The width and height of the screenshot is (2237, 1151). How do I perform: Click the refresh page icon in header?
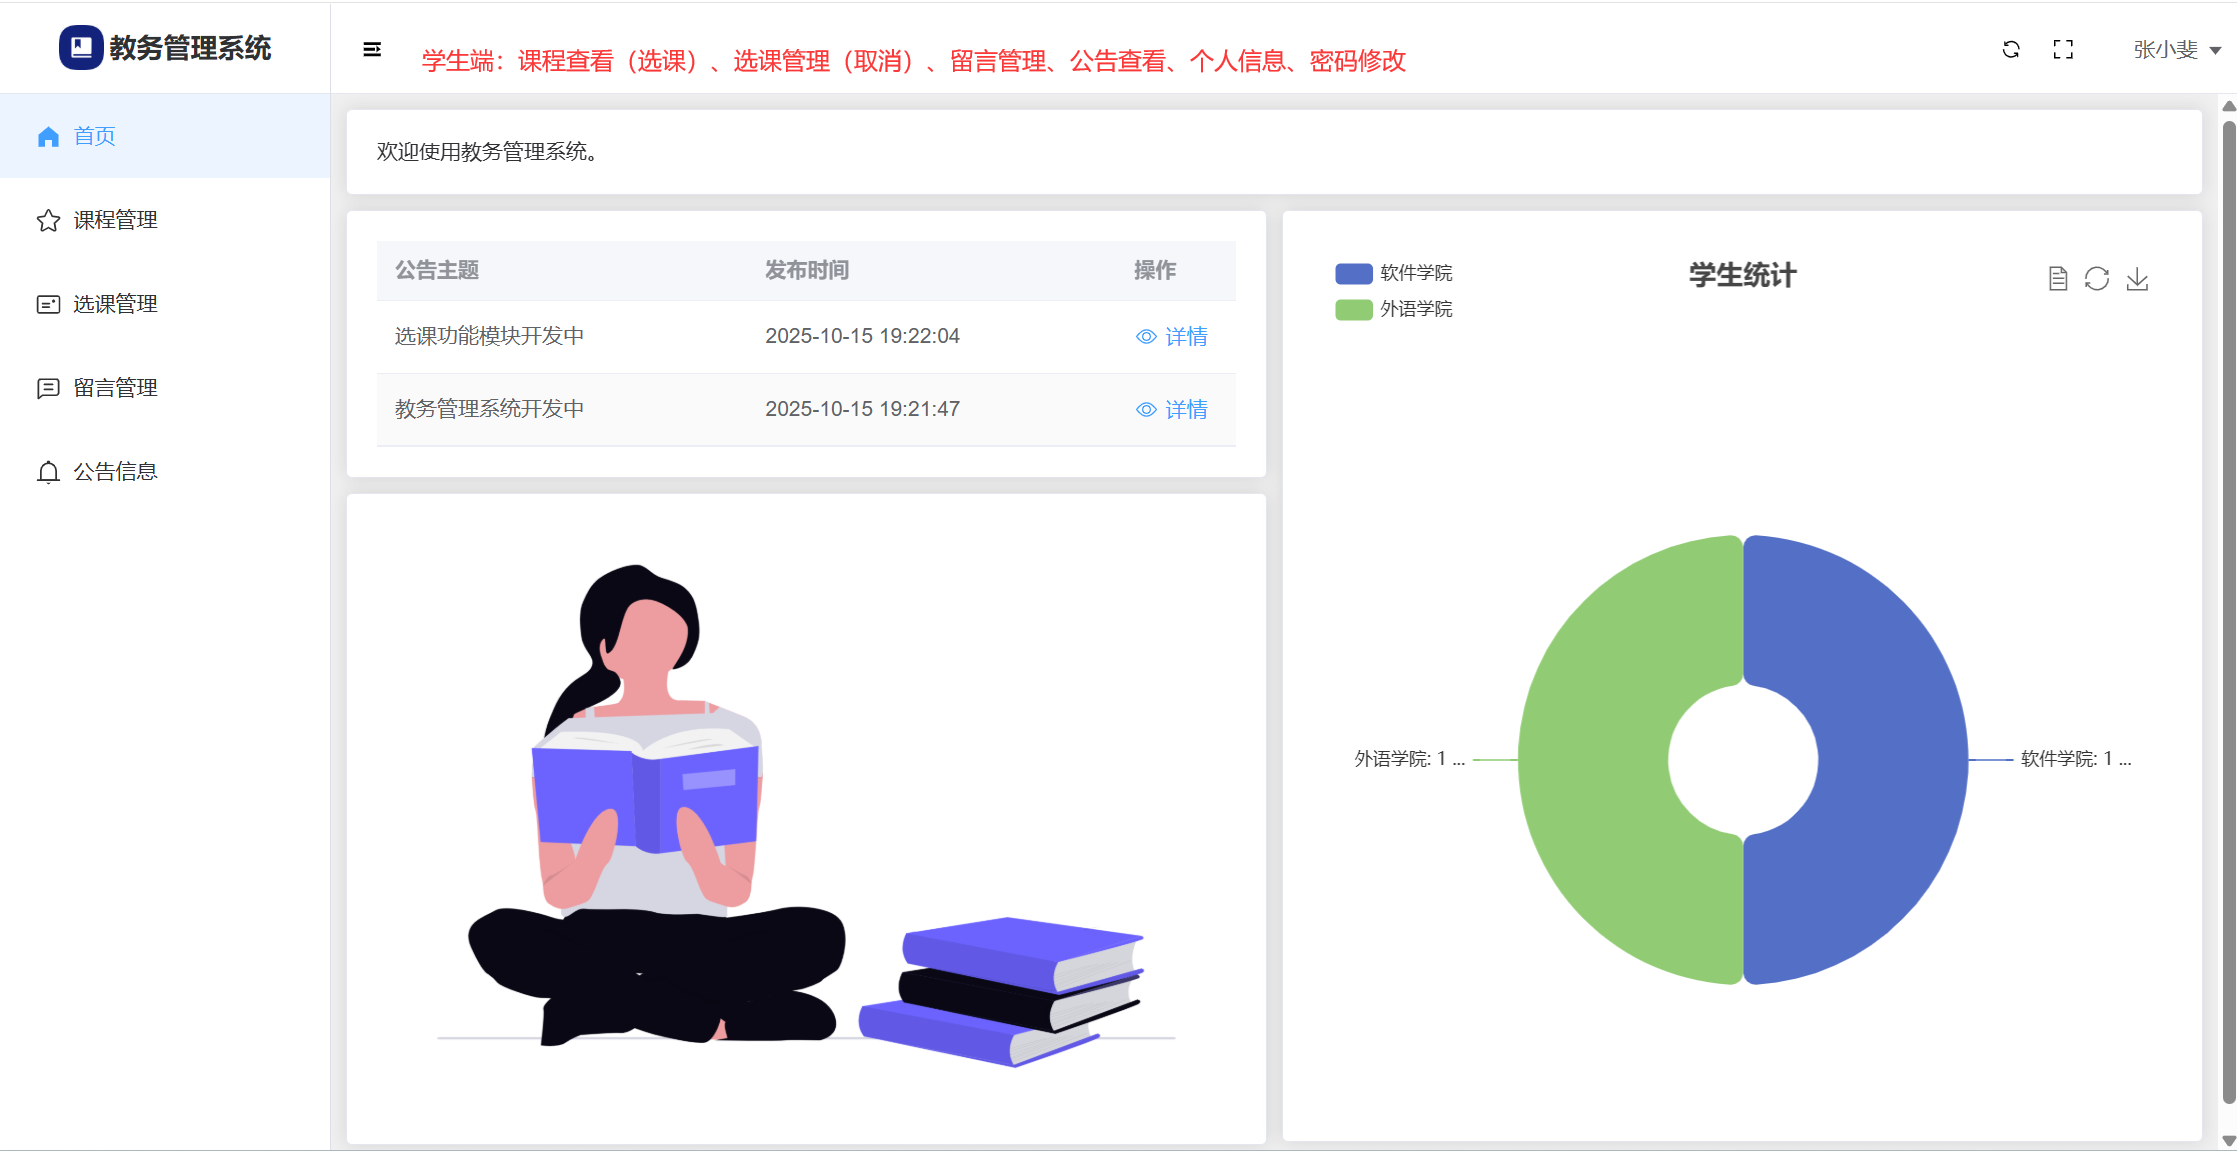[2010, 49]
